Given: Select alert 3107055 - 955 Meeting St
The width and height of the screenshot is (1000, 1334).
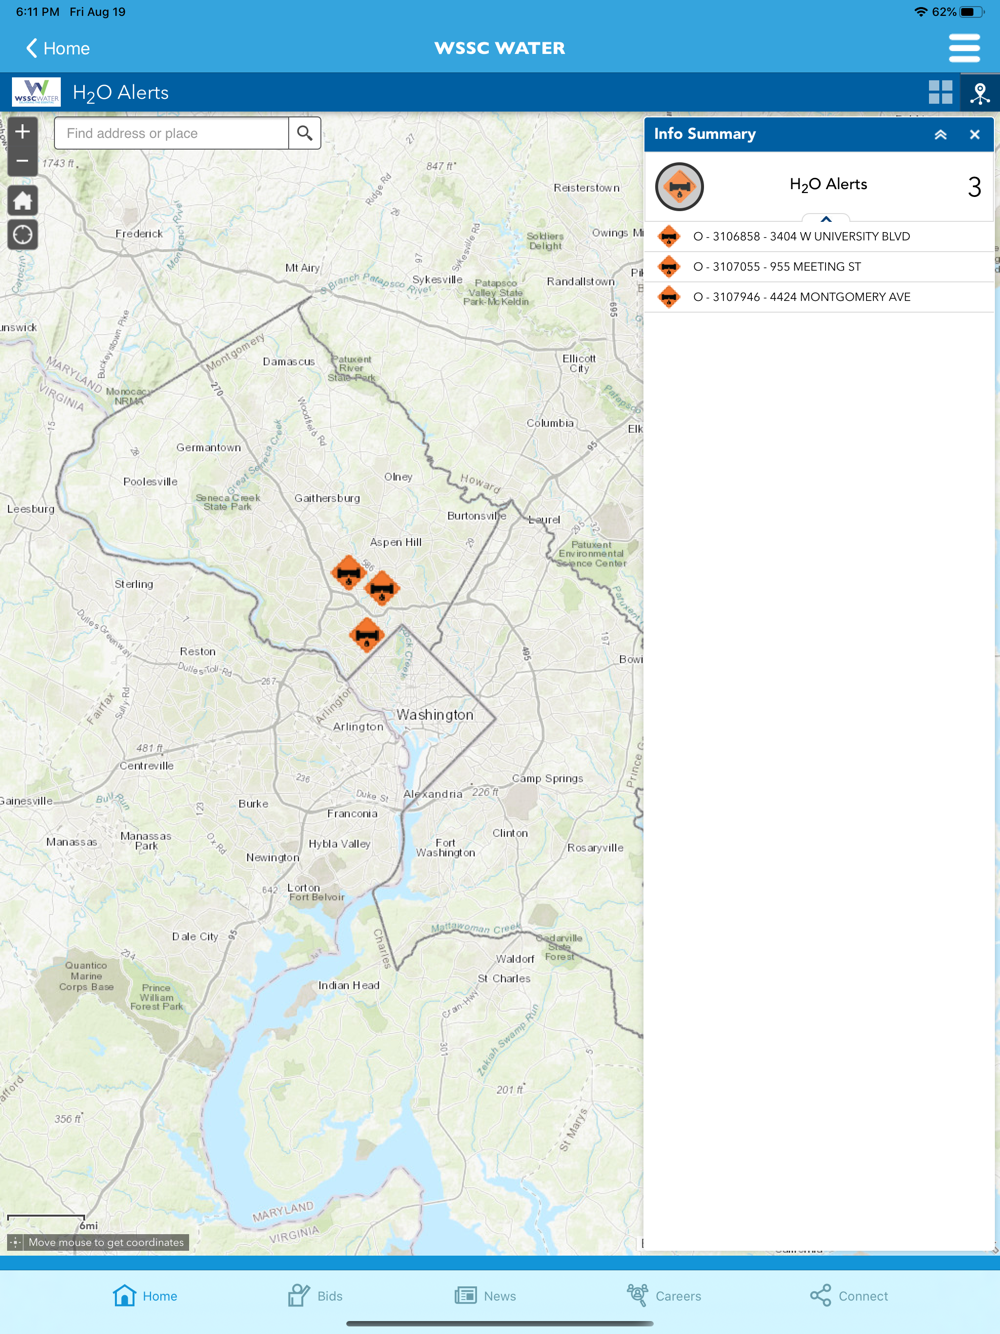Looking at the screenshot, I should (x=819, y=267).
